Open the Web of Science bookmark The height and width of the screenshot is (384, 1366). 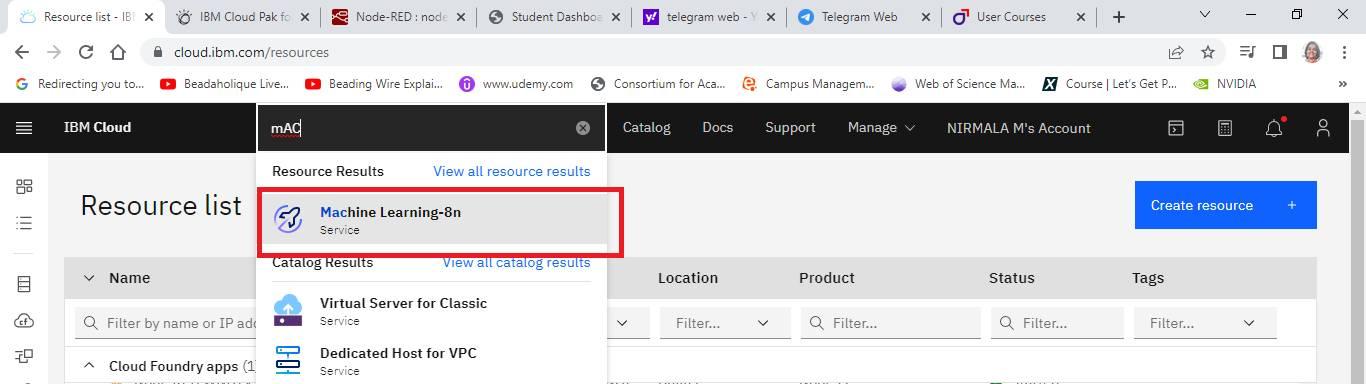click(958, 84)
